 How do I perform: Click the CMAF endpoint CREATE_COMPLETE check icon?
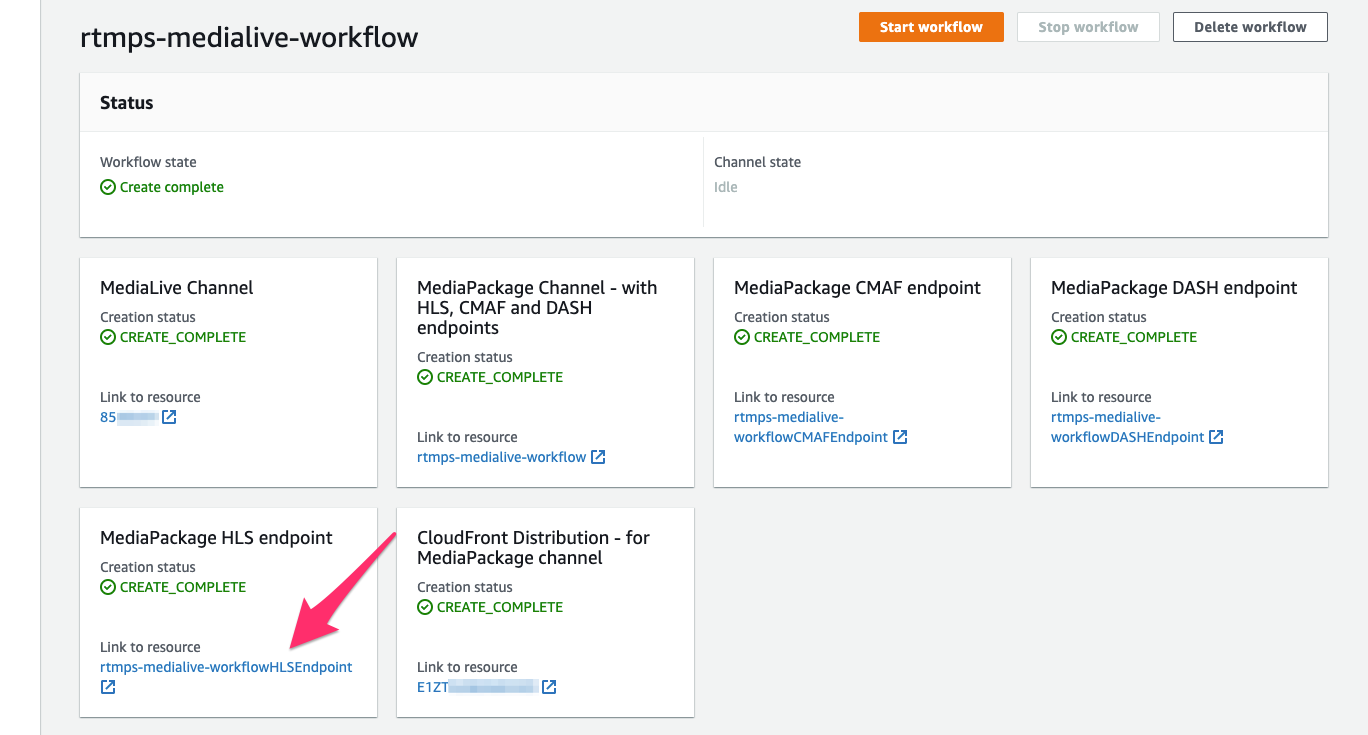click(742, 337)
